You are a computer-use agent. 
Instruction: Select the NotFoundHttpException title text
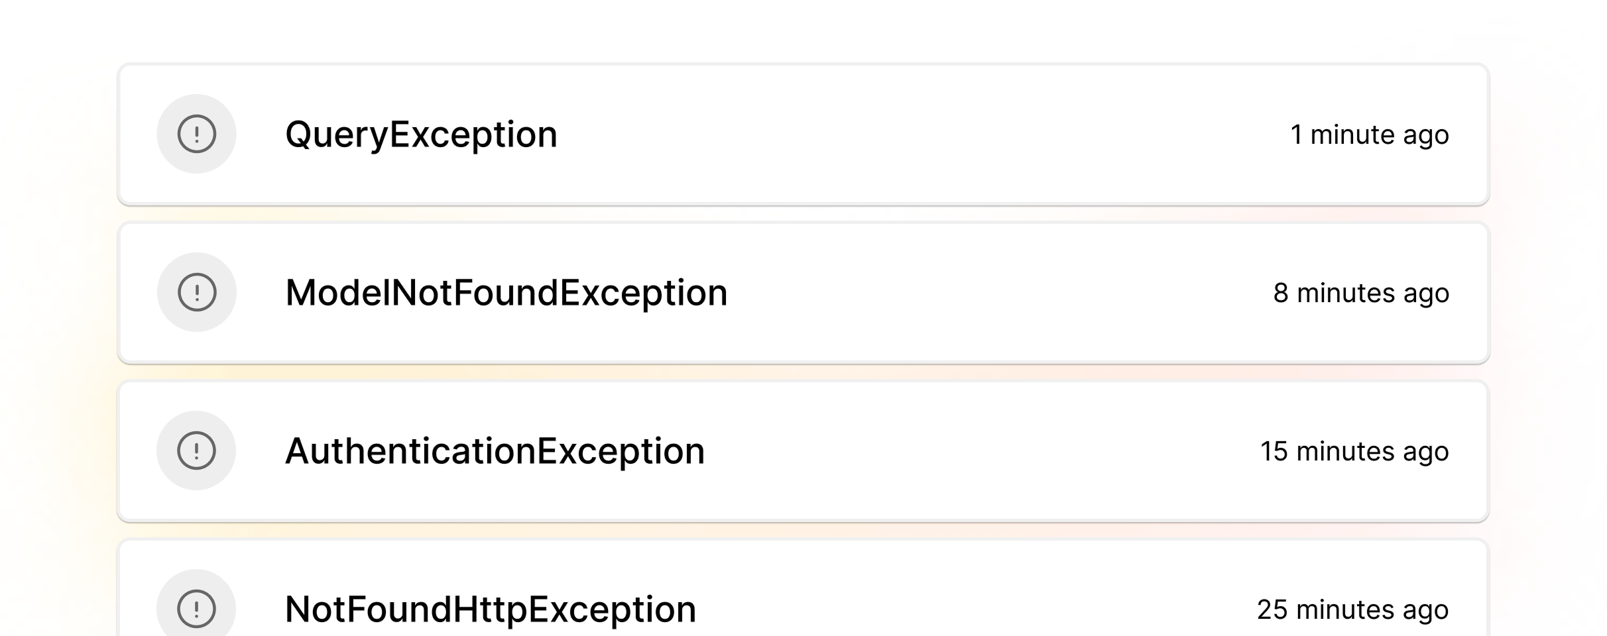click(x=490, y=609)
